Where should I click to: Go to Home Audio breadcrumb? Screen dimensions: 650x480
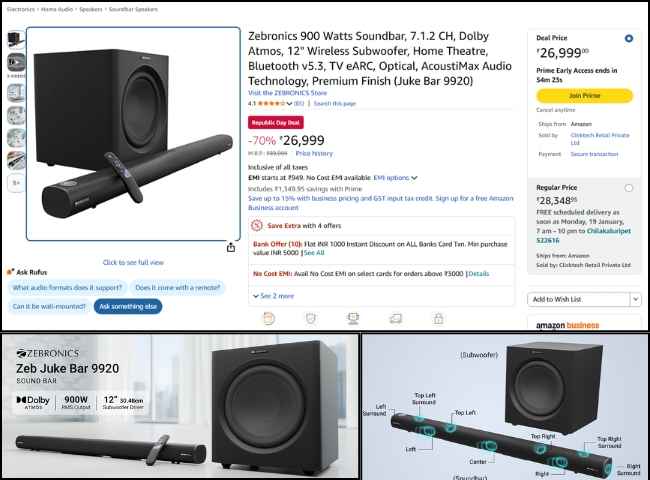coord(57,9)
